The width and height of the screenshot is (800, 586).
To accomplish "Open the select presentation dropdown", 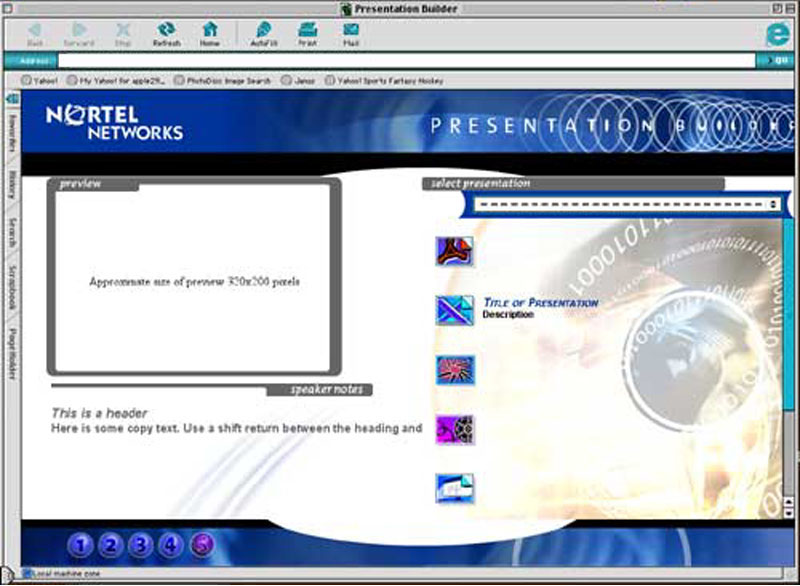I will tap(626, 204).
